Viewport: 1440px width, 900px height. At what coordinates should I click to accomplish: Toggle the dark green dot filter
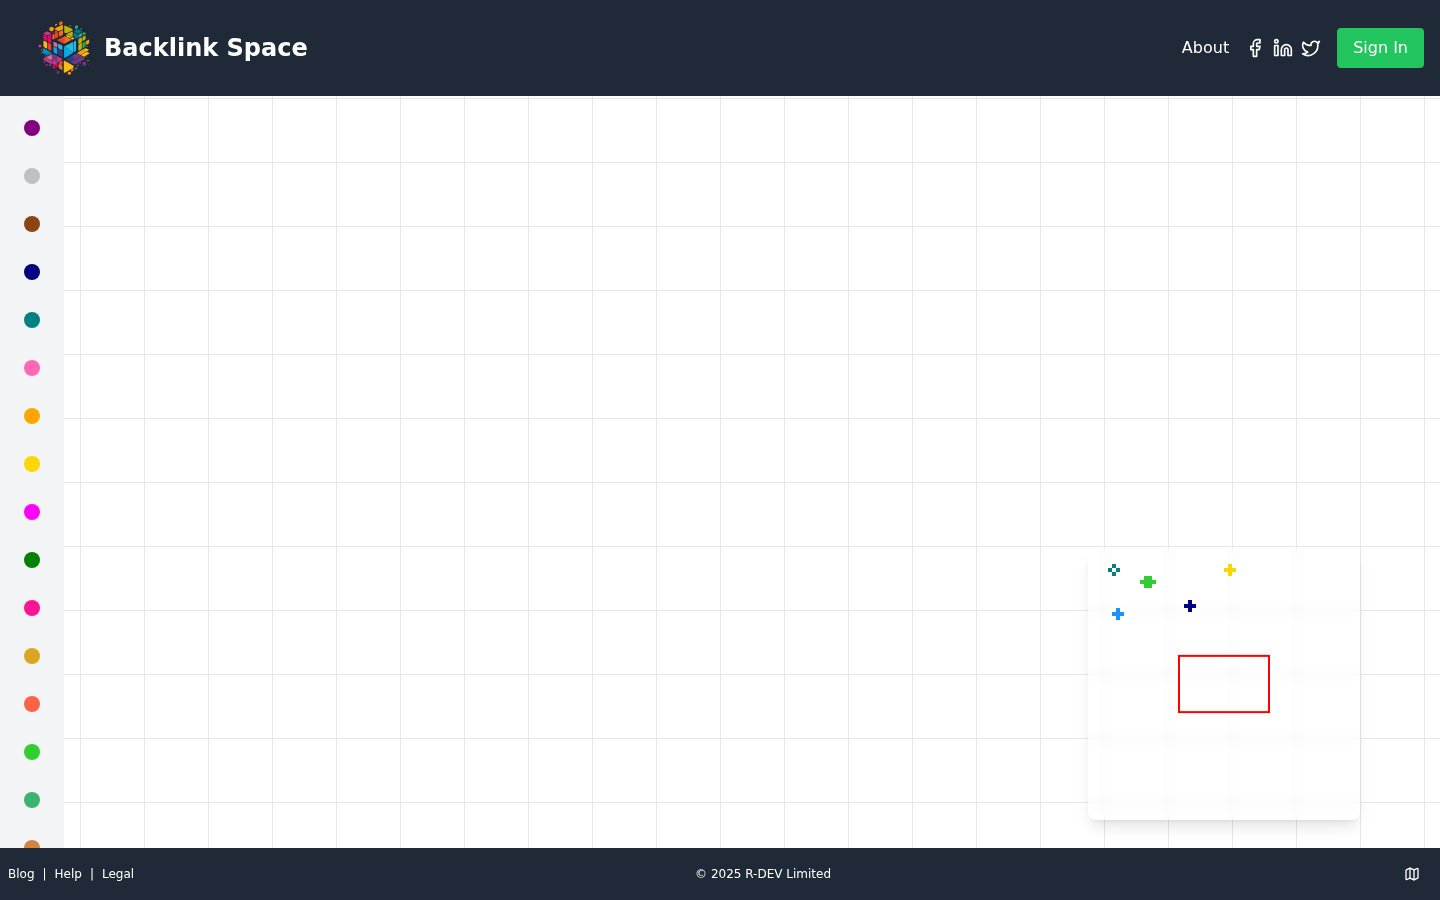[x=32, y=560]
